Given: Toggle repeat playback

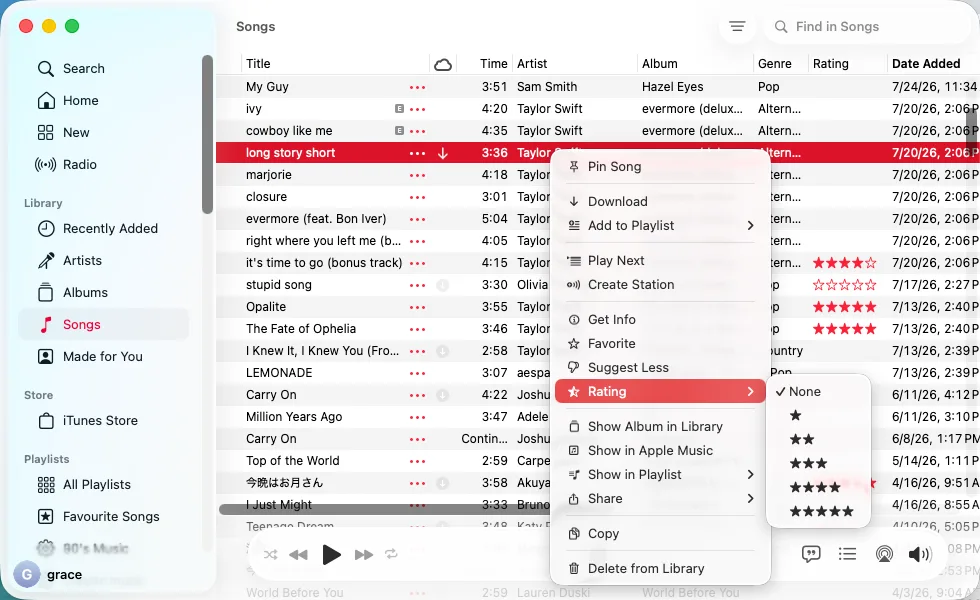Looking at the screenshot, I should (x=391, y=554).
